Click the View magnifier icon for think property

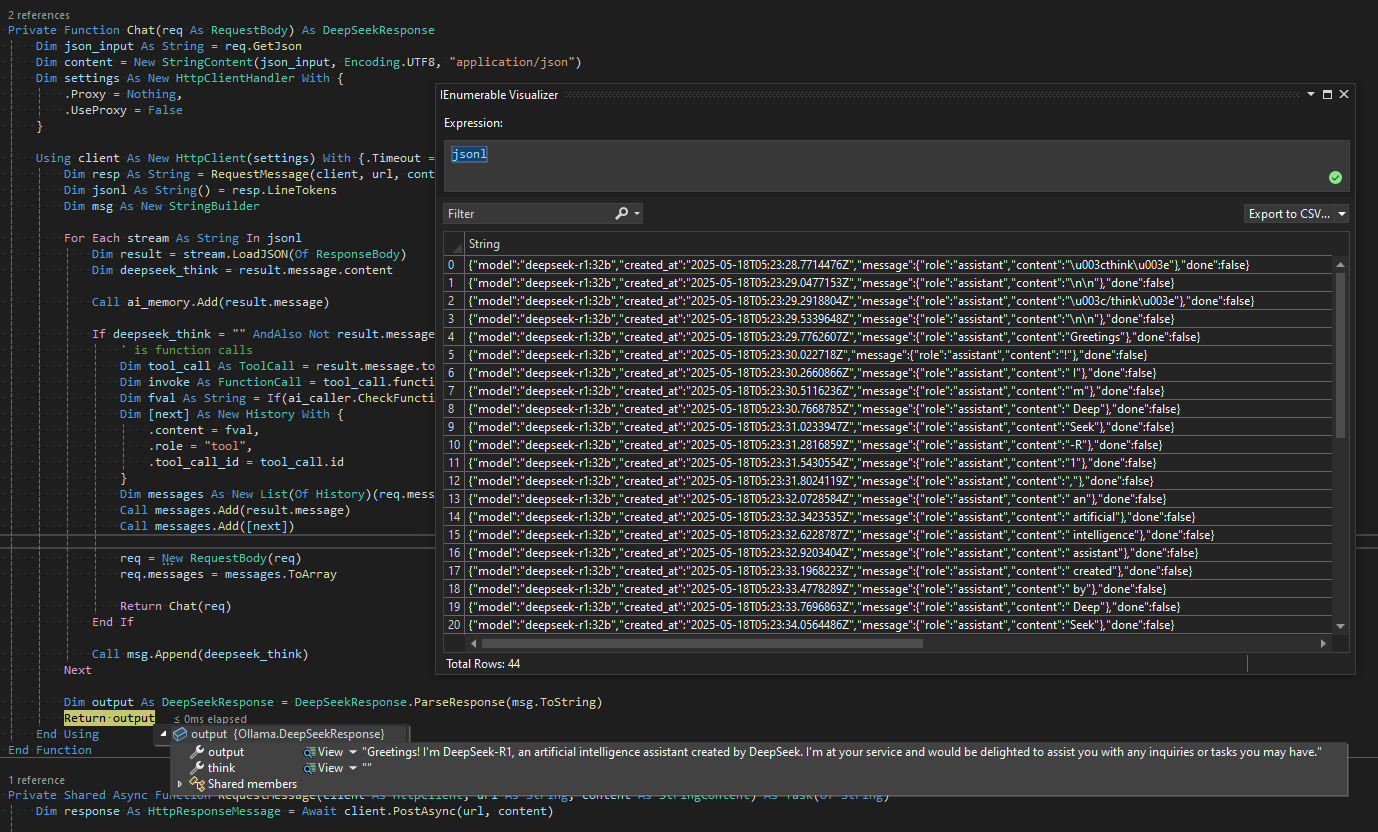[311, 768]
